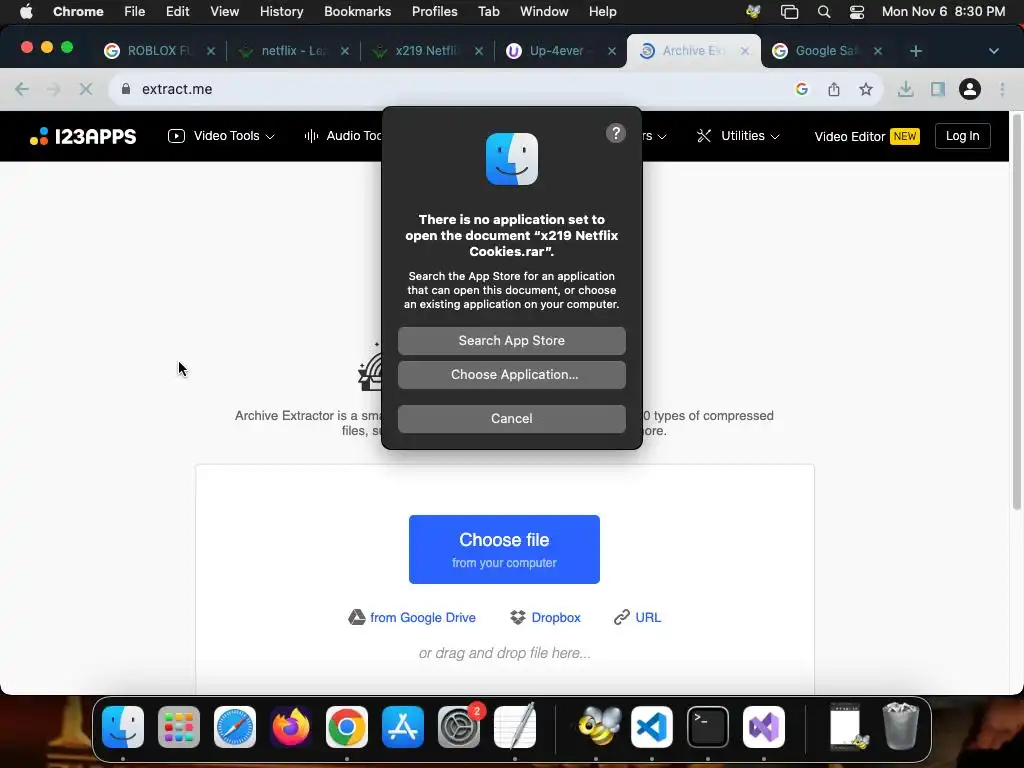Open the recent document stack in the dock
1024x768 pixels.
tap(846, 727)
